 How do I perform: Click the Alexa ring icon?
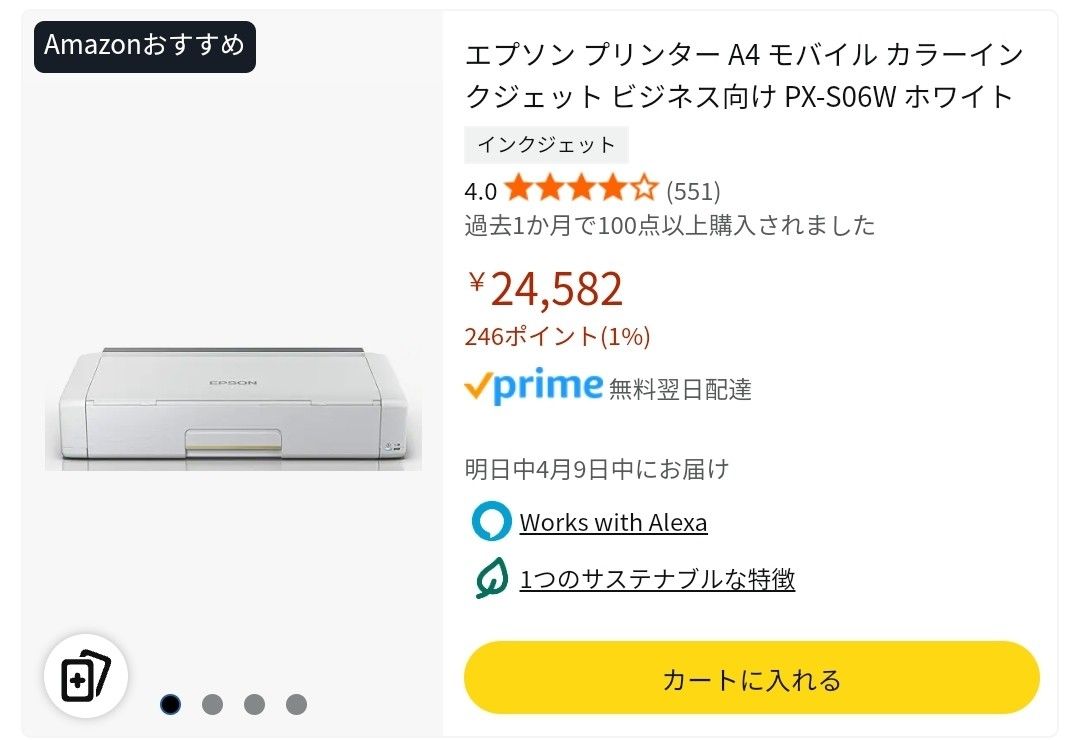(x=491, y=522)
